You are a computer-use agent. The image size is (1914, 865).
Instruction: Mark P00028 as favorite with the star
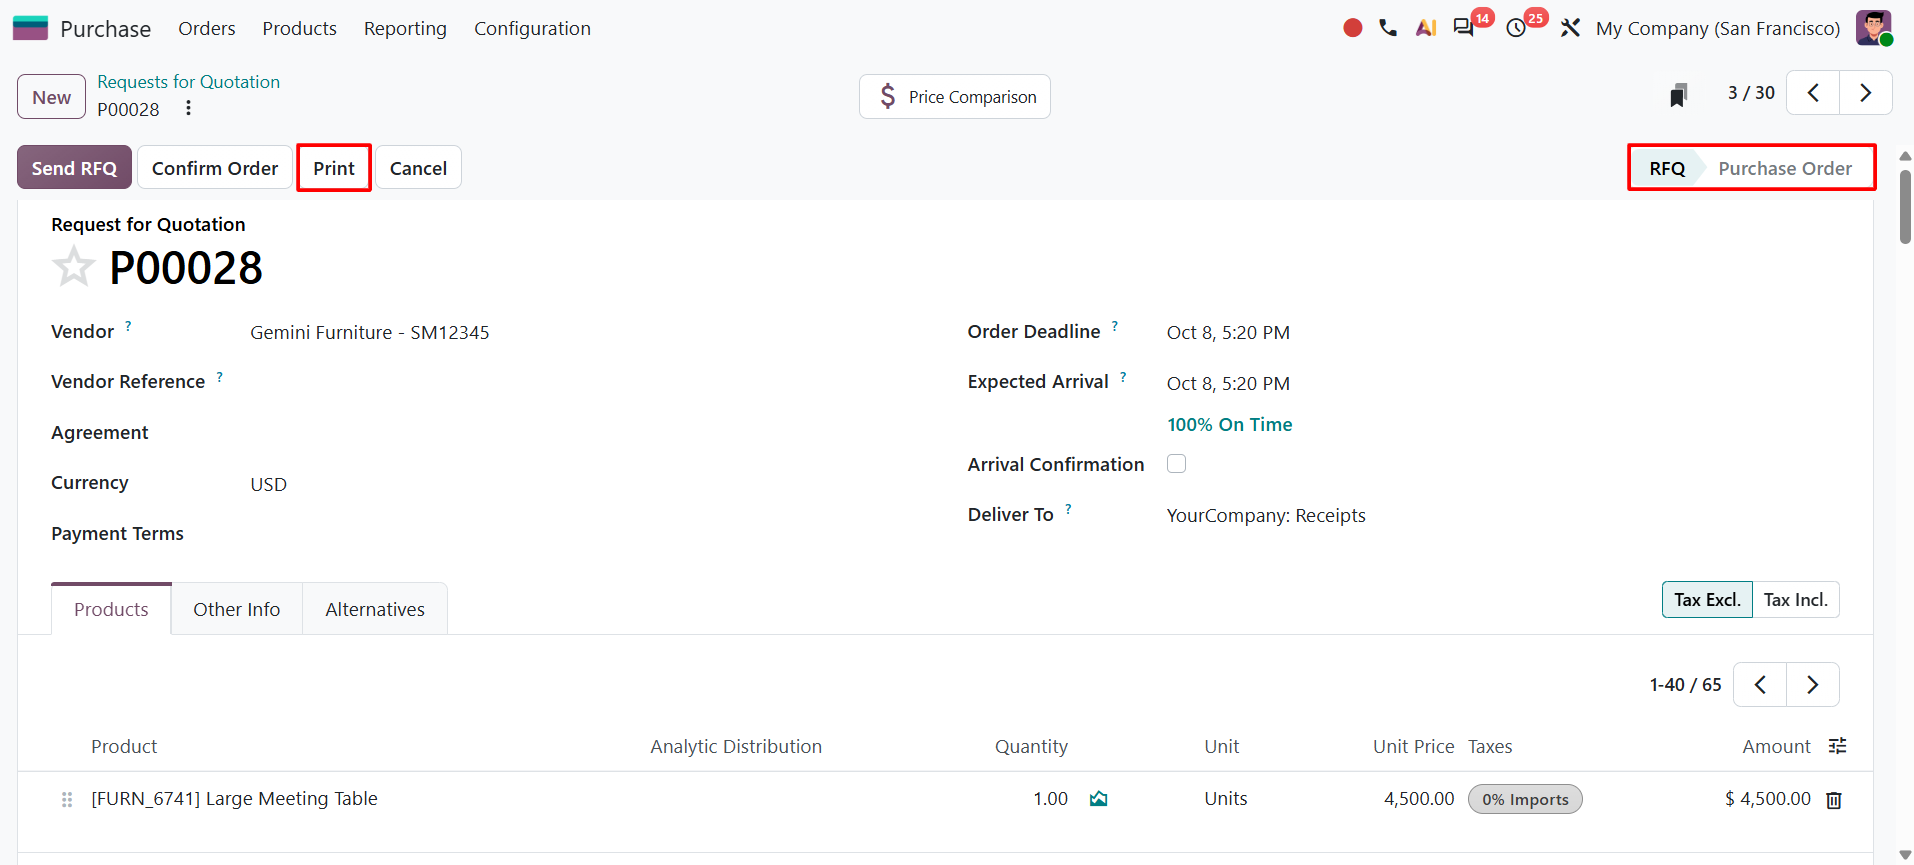(73, 267)
